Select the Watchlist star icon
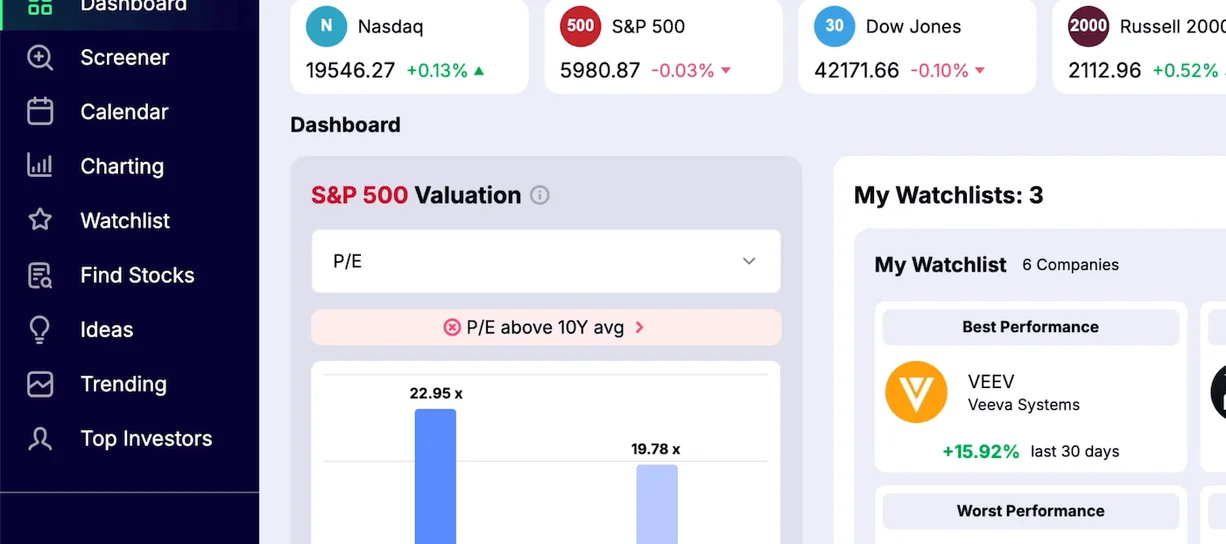1226x544 pixels. point(40,220)
